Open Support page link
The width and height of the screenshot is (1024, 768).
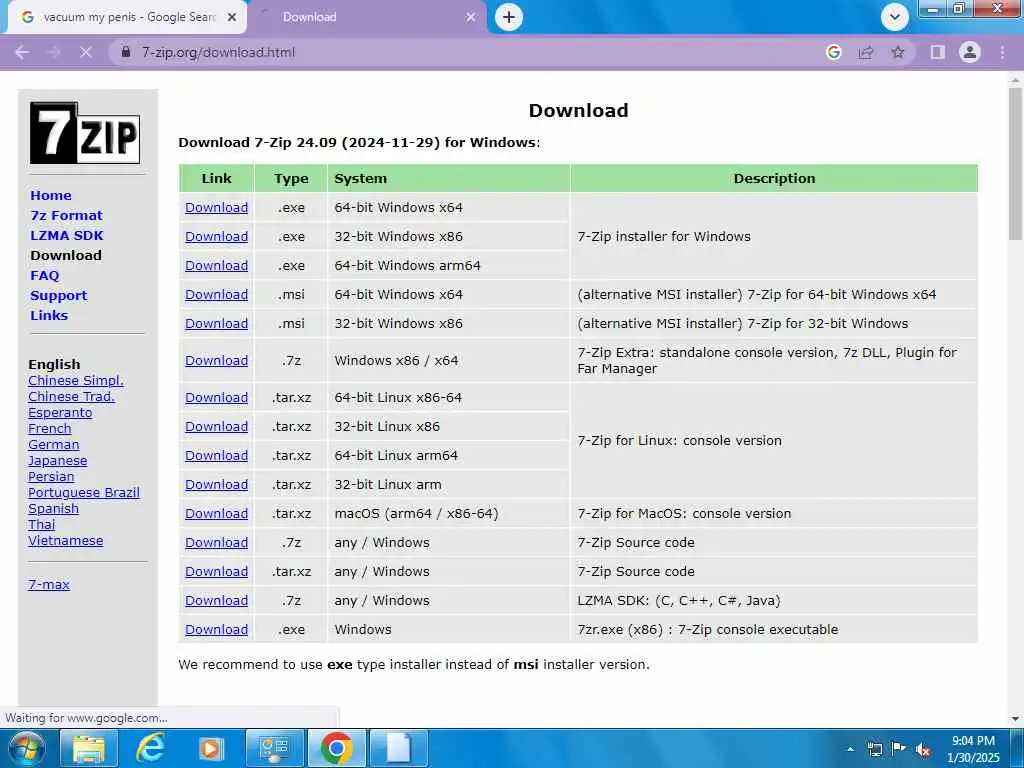coord(58,295)
